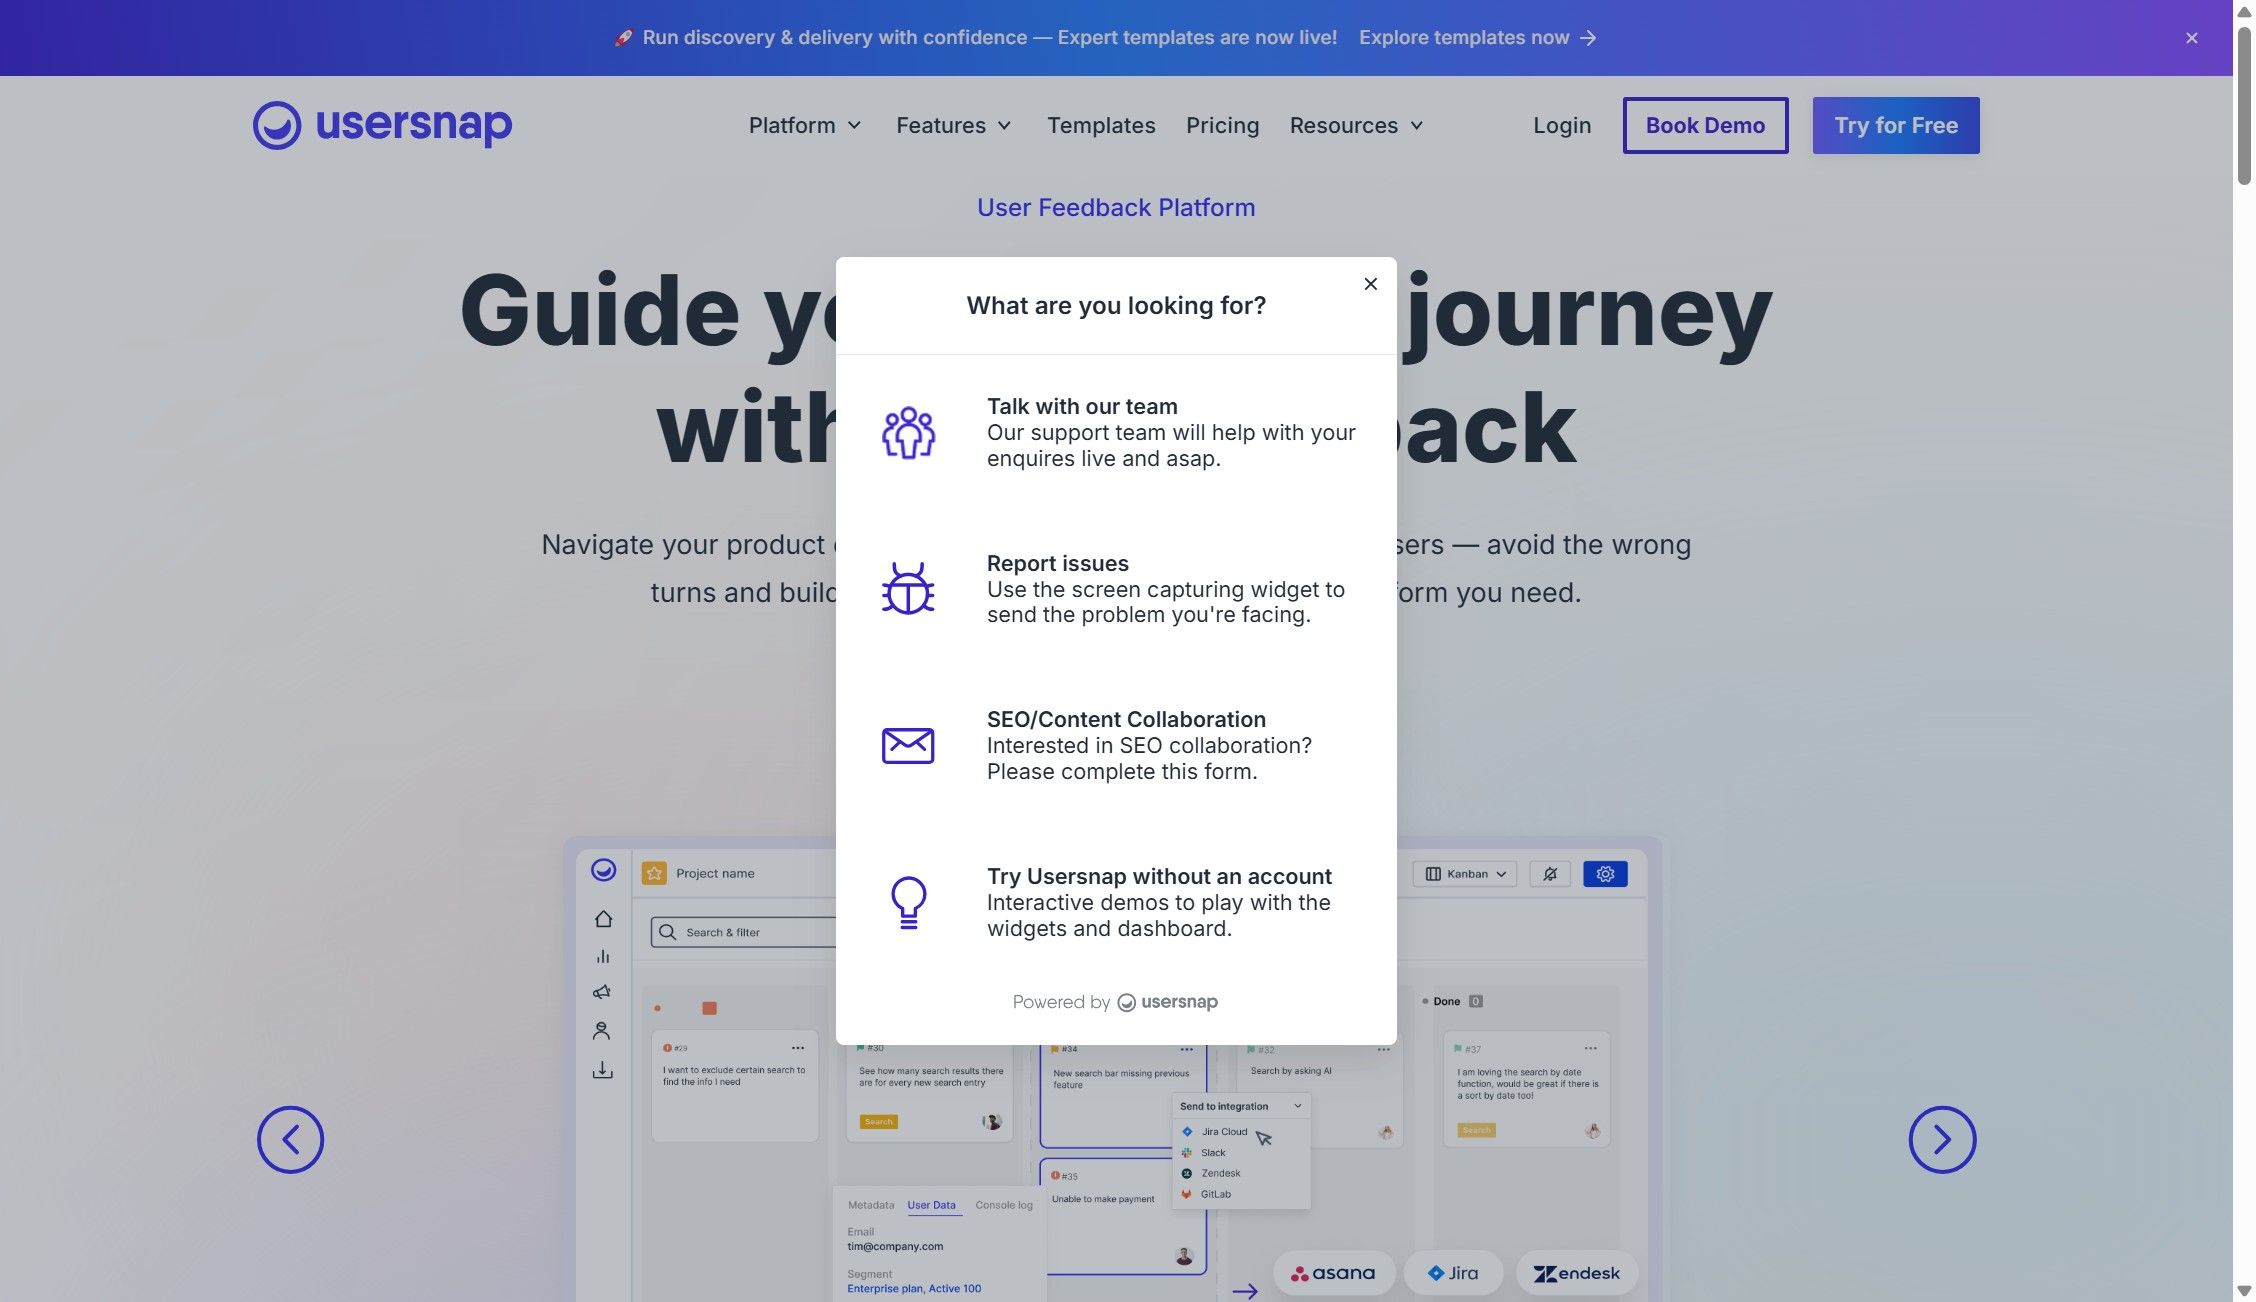Select Jira Cloud in integration list

tap(1224, 1132)
